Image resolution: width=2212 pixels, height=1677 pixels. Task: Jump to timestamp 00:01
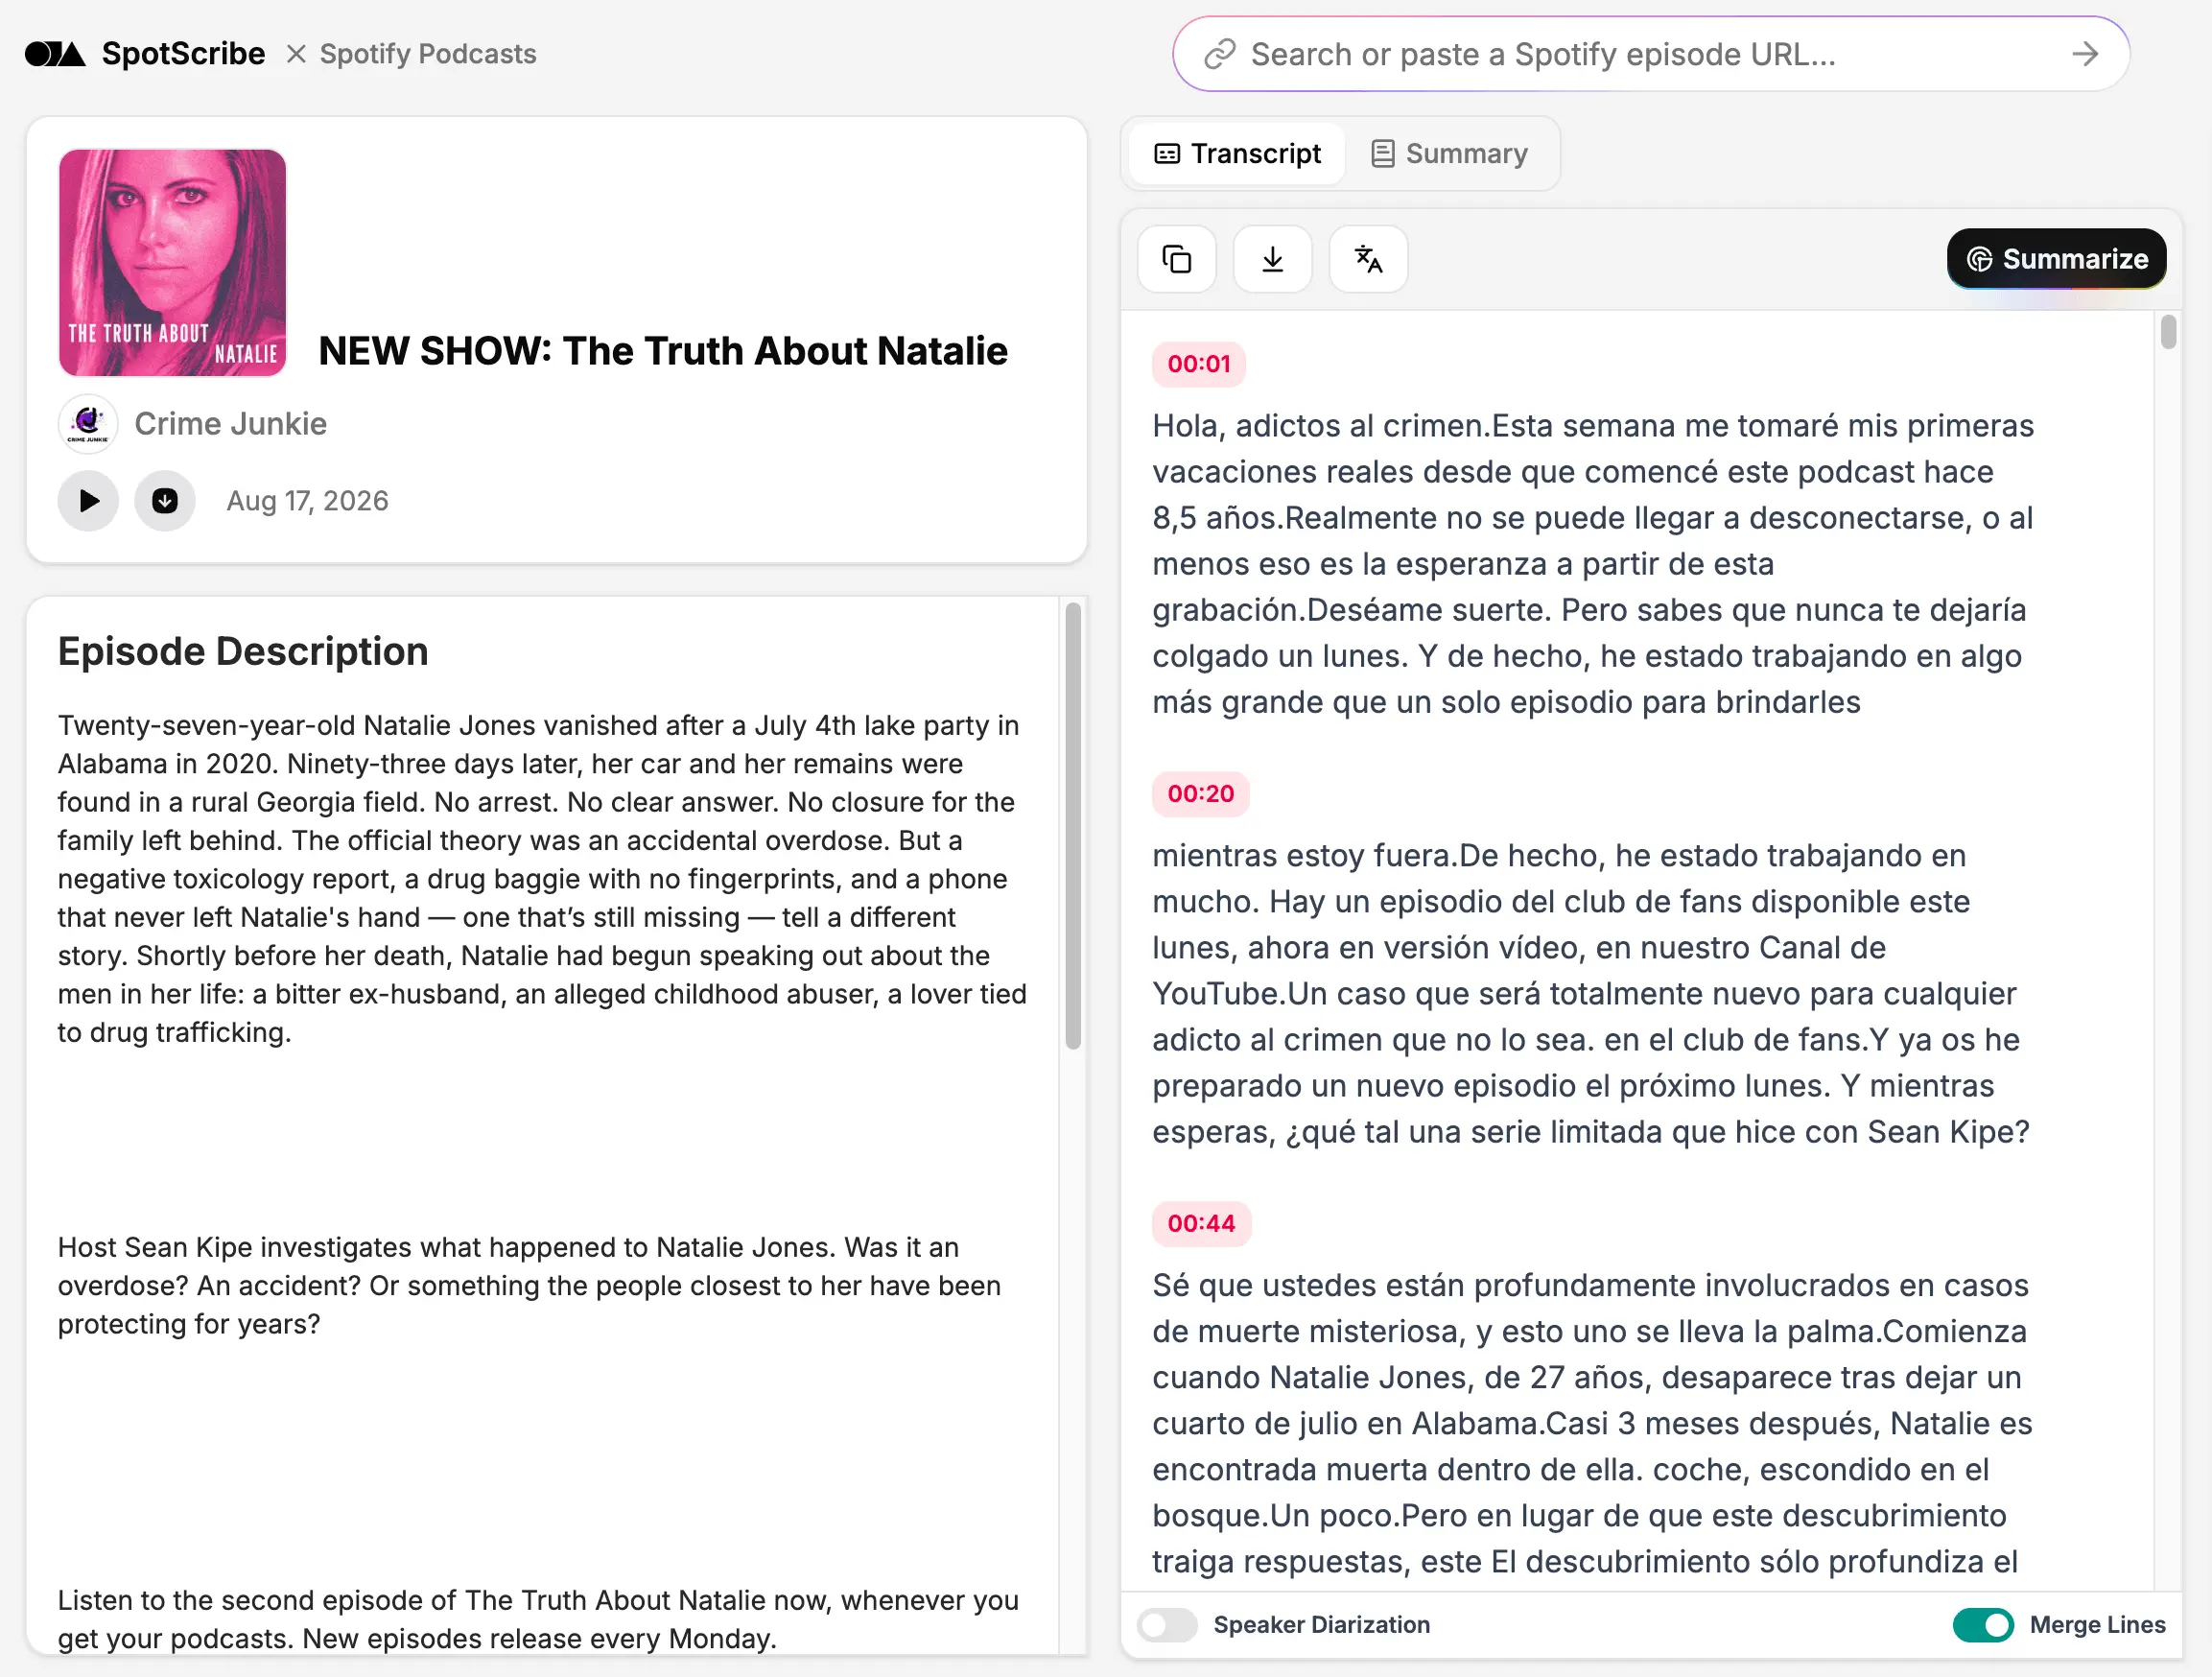[x=1198, y=364]
